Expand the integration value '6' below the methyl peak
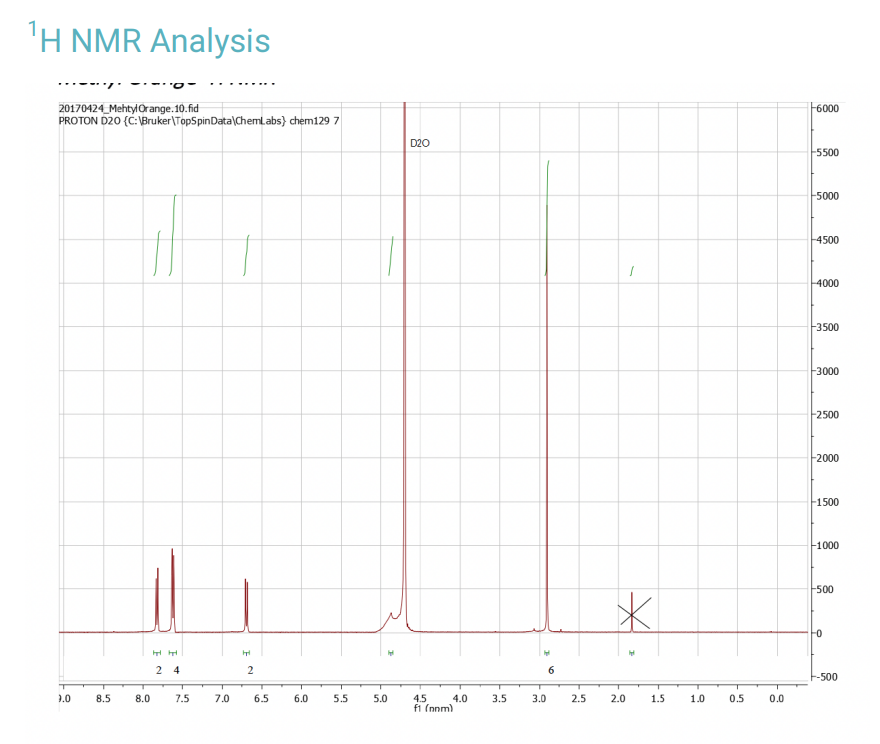The height and width of the screenshot is (744, 880). (549, 670)
